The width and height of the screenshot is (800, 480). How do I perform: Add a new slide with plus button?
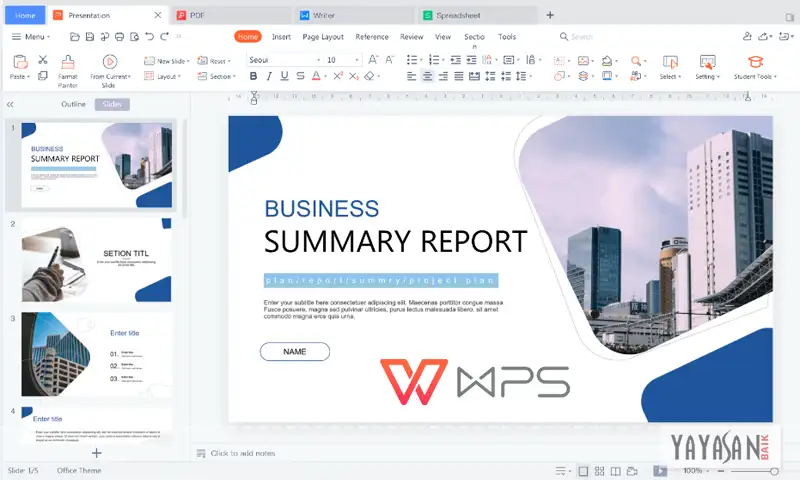click(x=96, y=452)
